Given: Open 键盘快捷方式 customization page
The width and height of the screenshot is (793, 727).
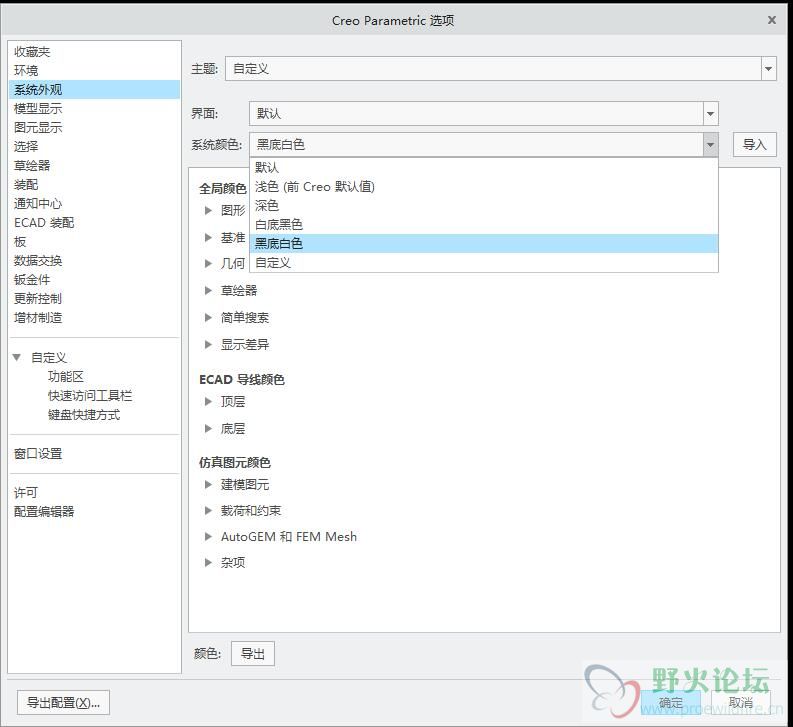Looking at the screenshot, I should 84,415.
